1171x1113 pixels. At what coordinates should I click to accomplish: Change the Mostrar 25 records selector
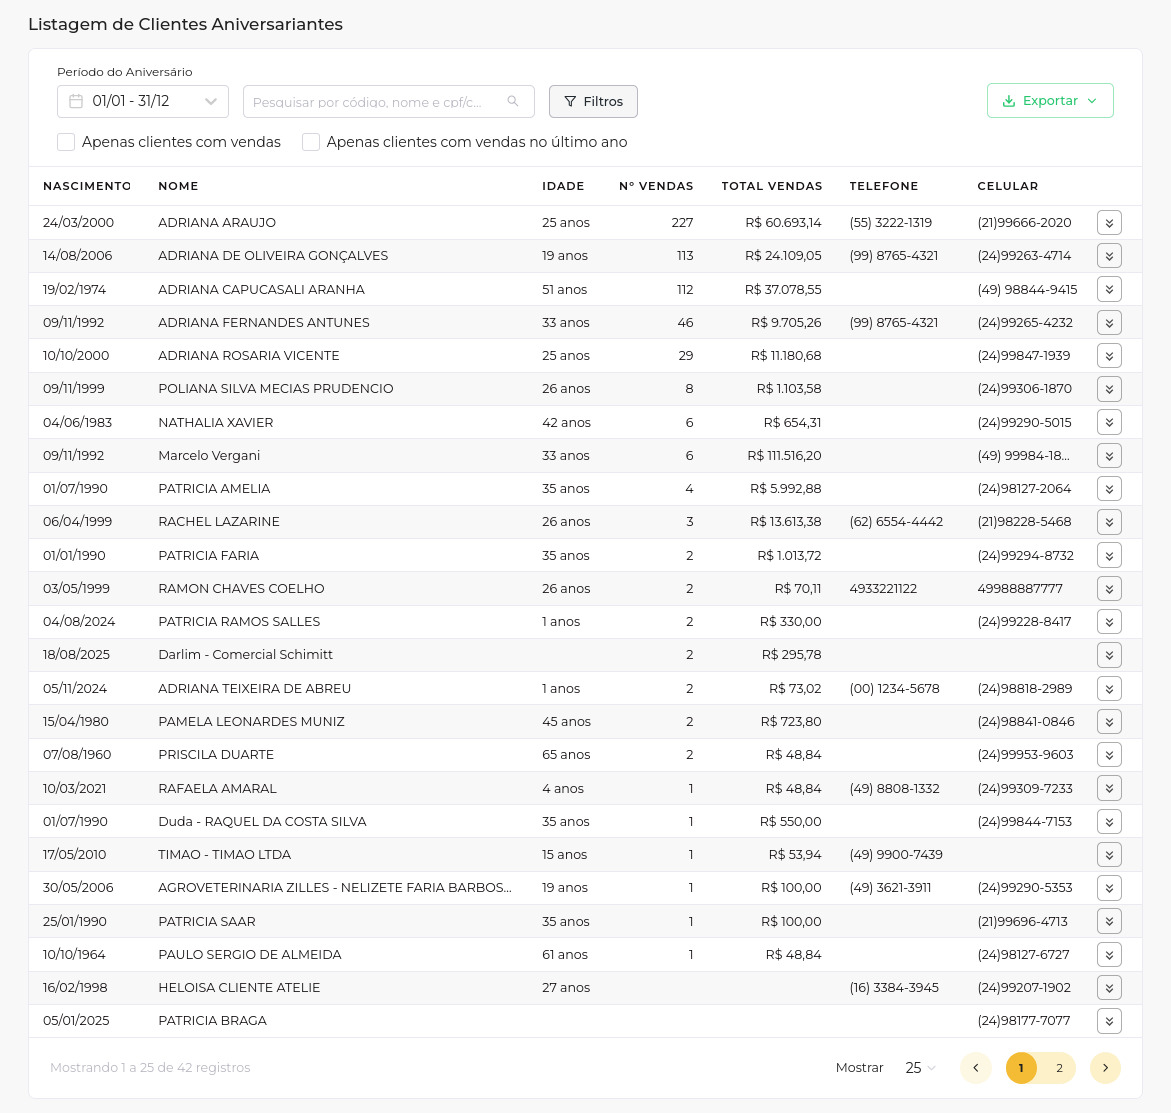(920, 1068)
